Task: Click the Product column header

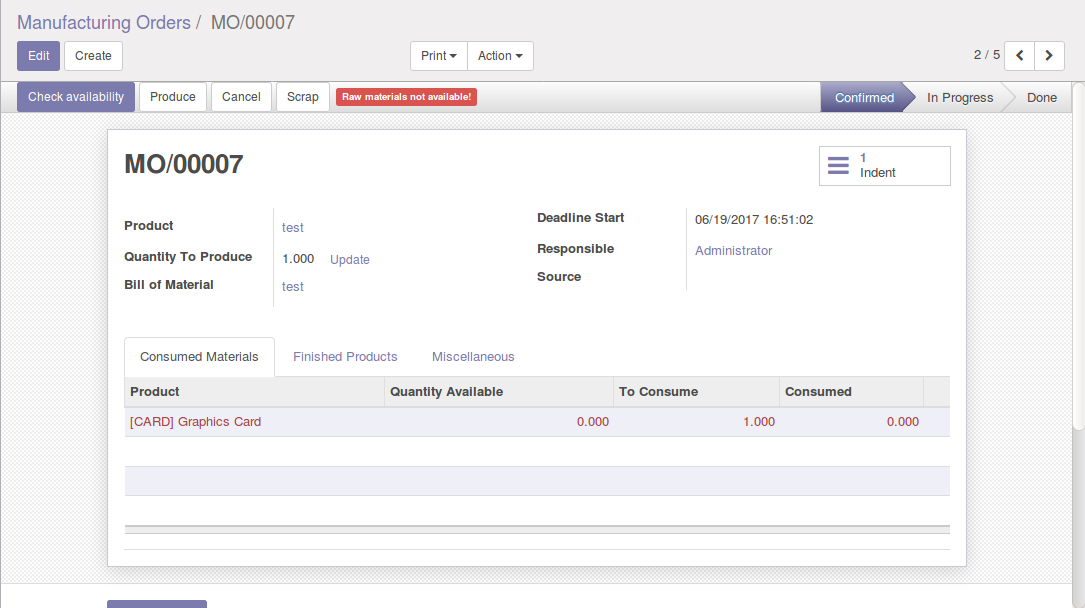Action: (x=255, y=391)
